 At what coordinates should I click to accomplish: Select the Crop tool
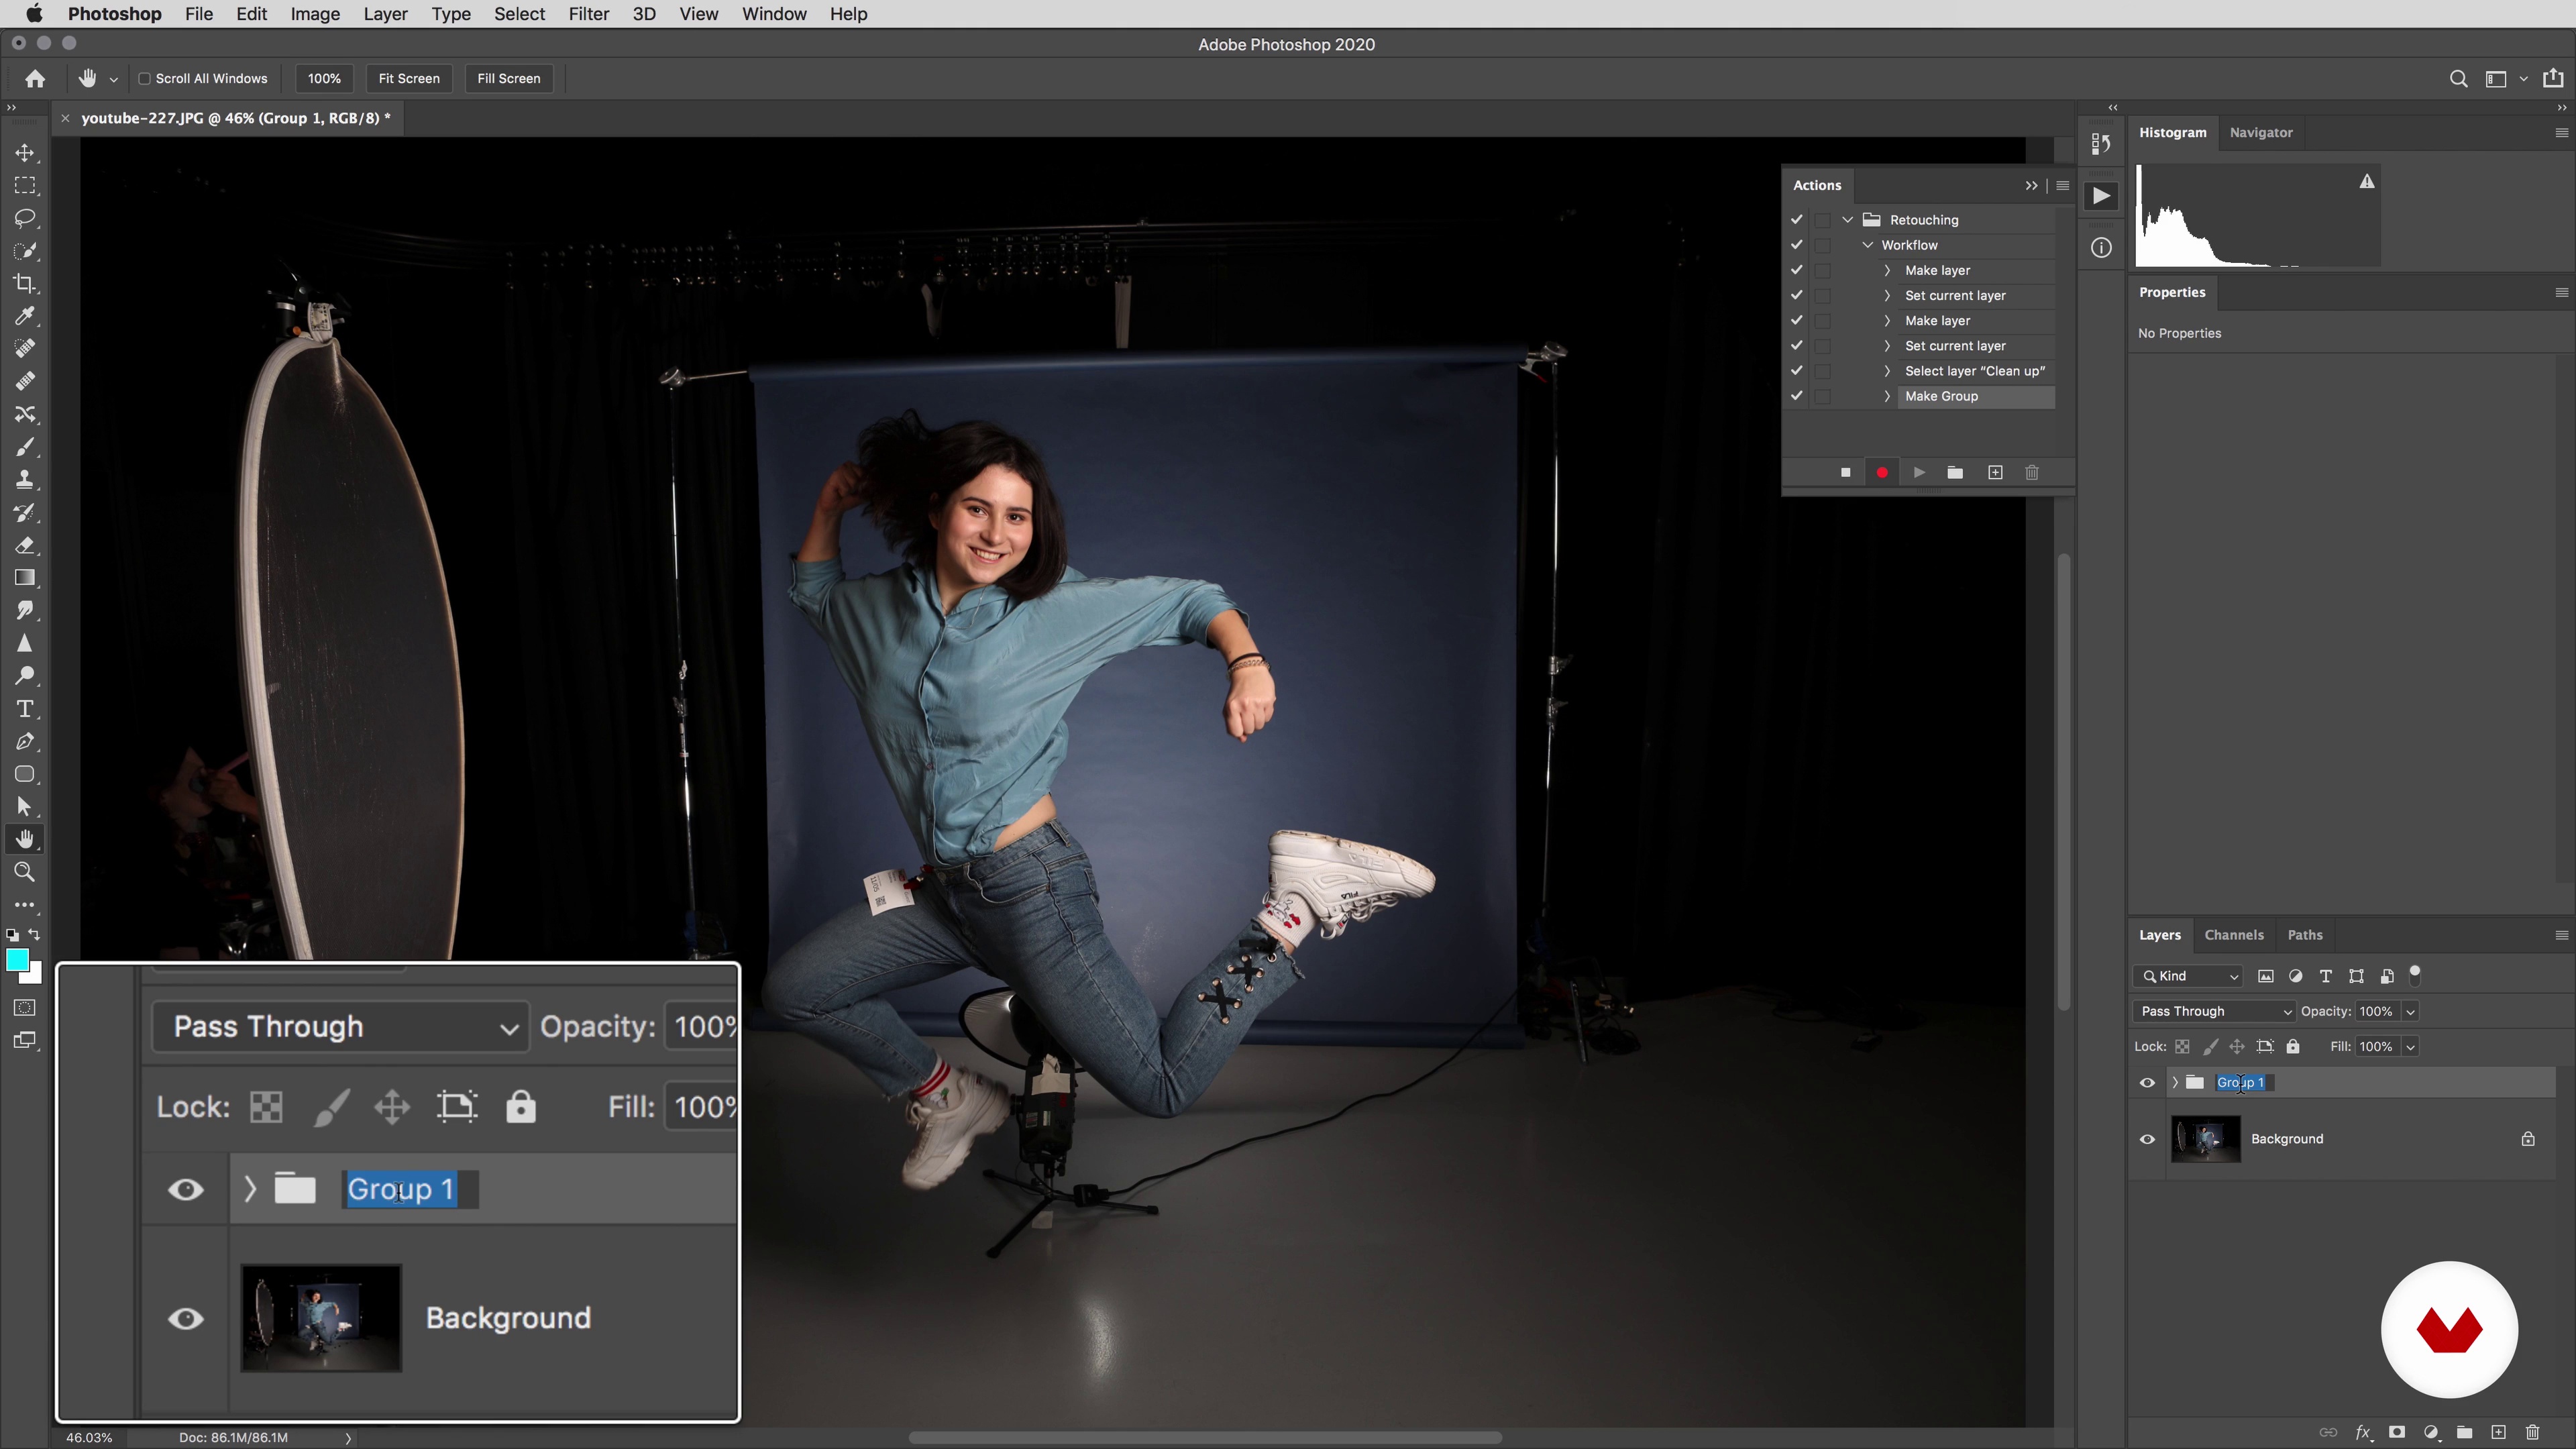click(x=25, y=283)
